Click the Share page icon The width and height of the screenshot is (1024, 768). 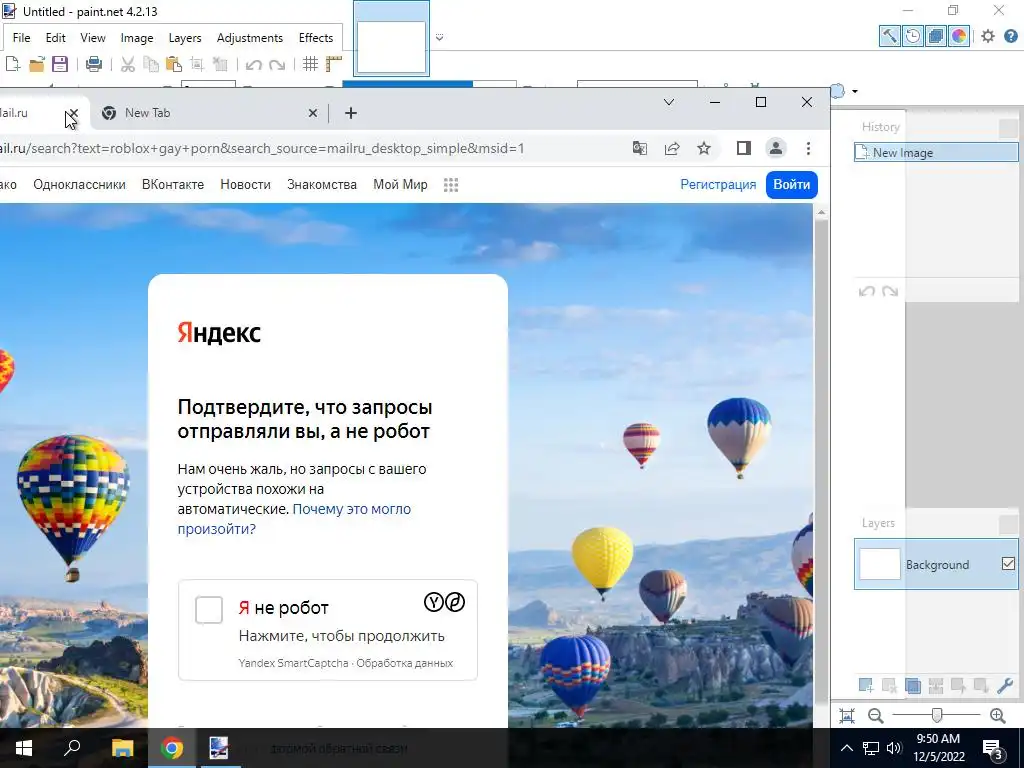point(672,148)
